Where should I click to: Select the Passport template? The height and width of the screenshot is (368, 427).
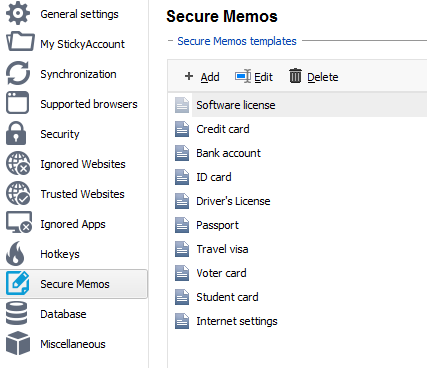coord(217,225)
